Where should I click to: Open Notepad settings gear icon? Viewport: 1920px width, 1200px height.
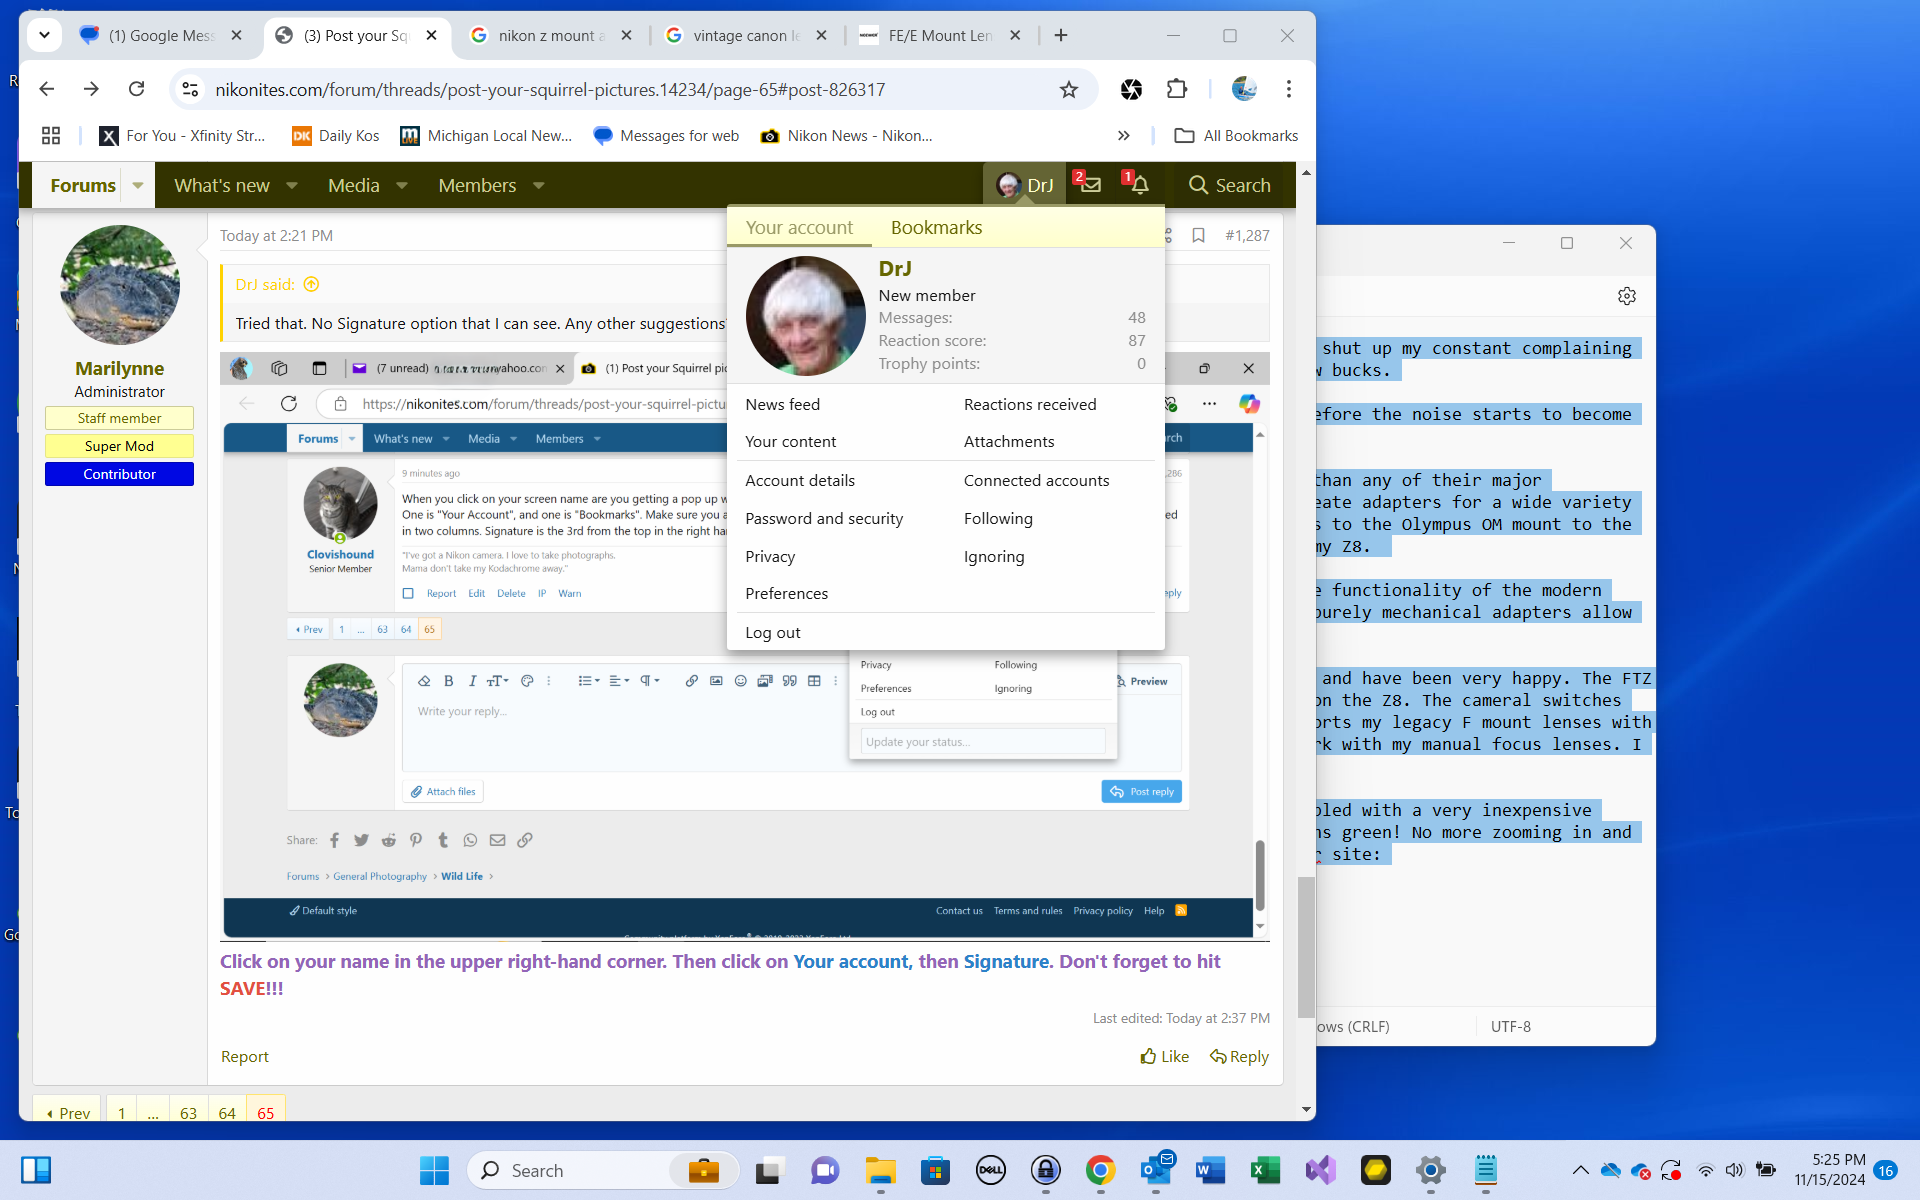1626,296
